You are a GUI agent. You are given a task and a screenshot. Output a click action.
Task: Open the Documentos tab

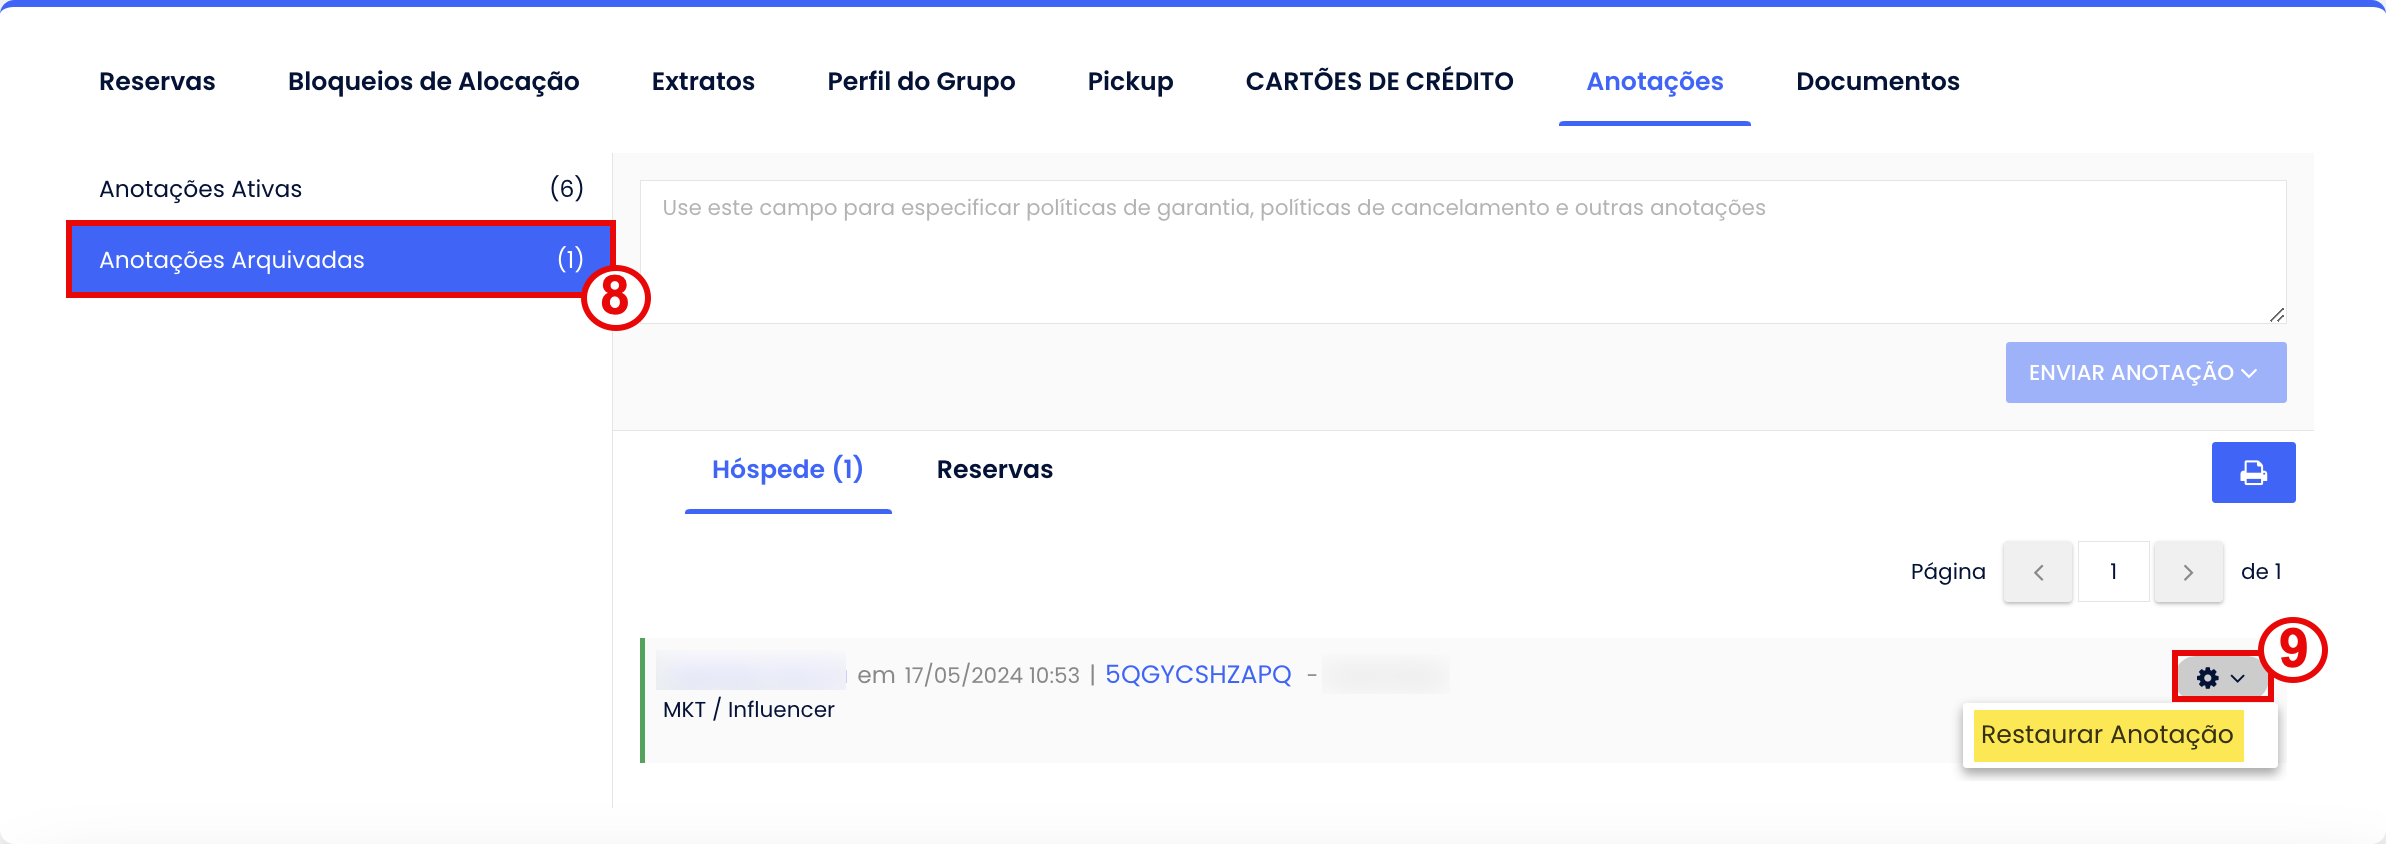click(x=1877, y=82)
